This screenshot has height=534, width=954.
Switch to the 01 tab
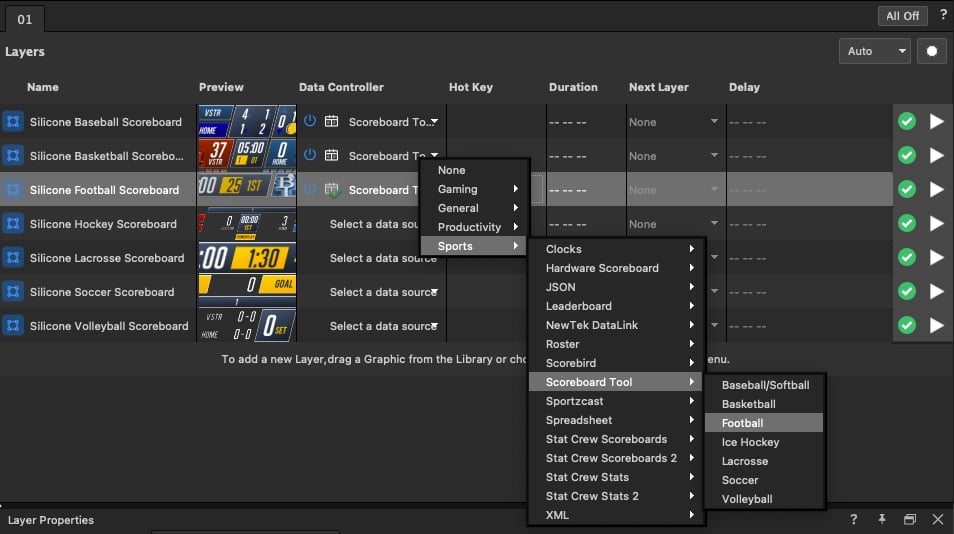24,19
